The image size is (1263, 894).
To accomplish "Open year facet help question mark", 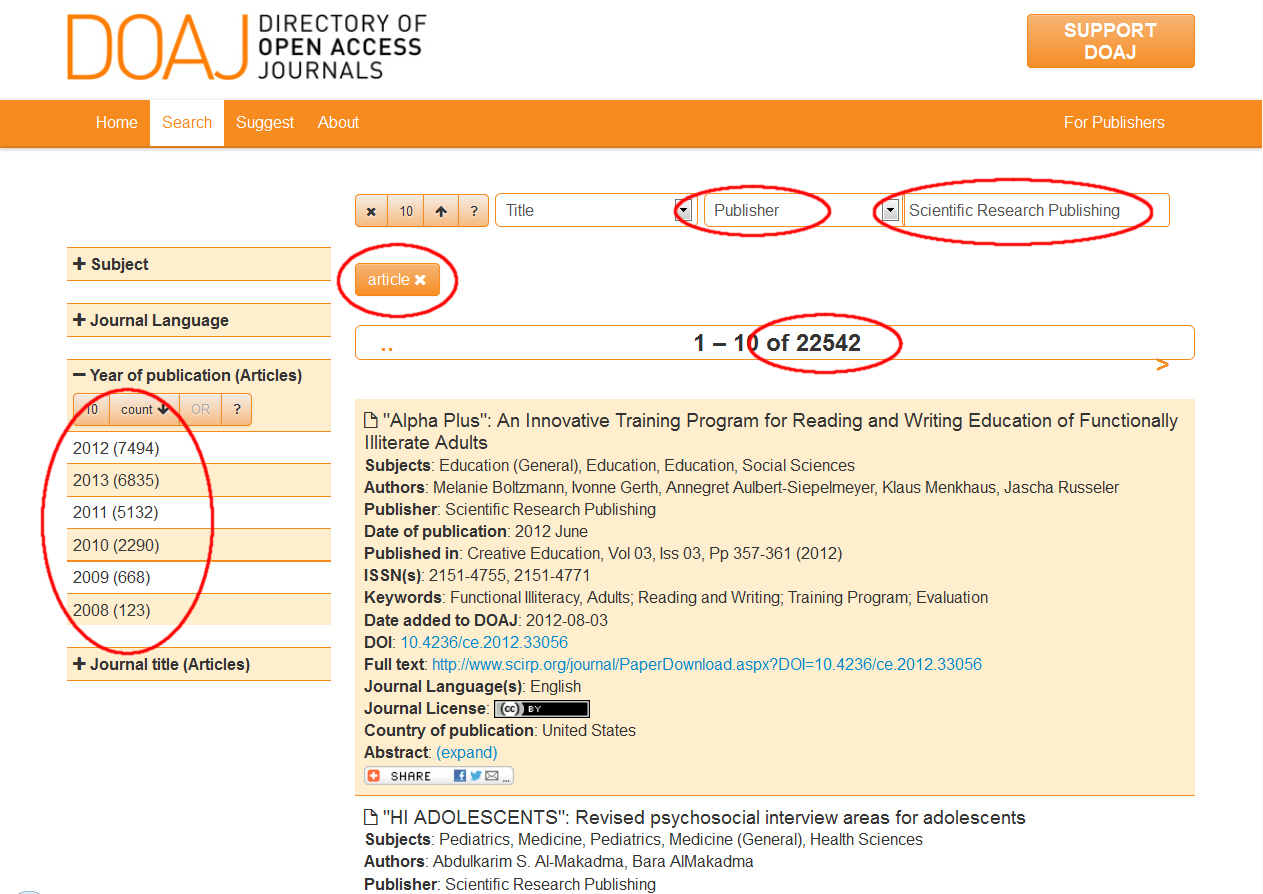I will (x=236, y=410).
